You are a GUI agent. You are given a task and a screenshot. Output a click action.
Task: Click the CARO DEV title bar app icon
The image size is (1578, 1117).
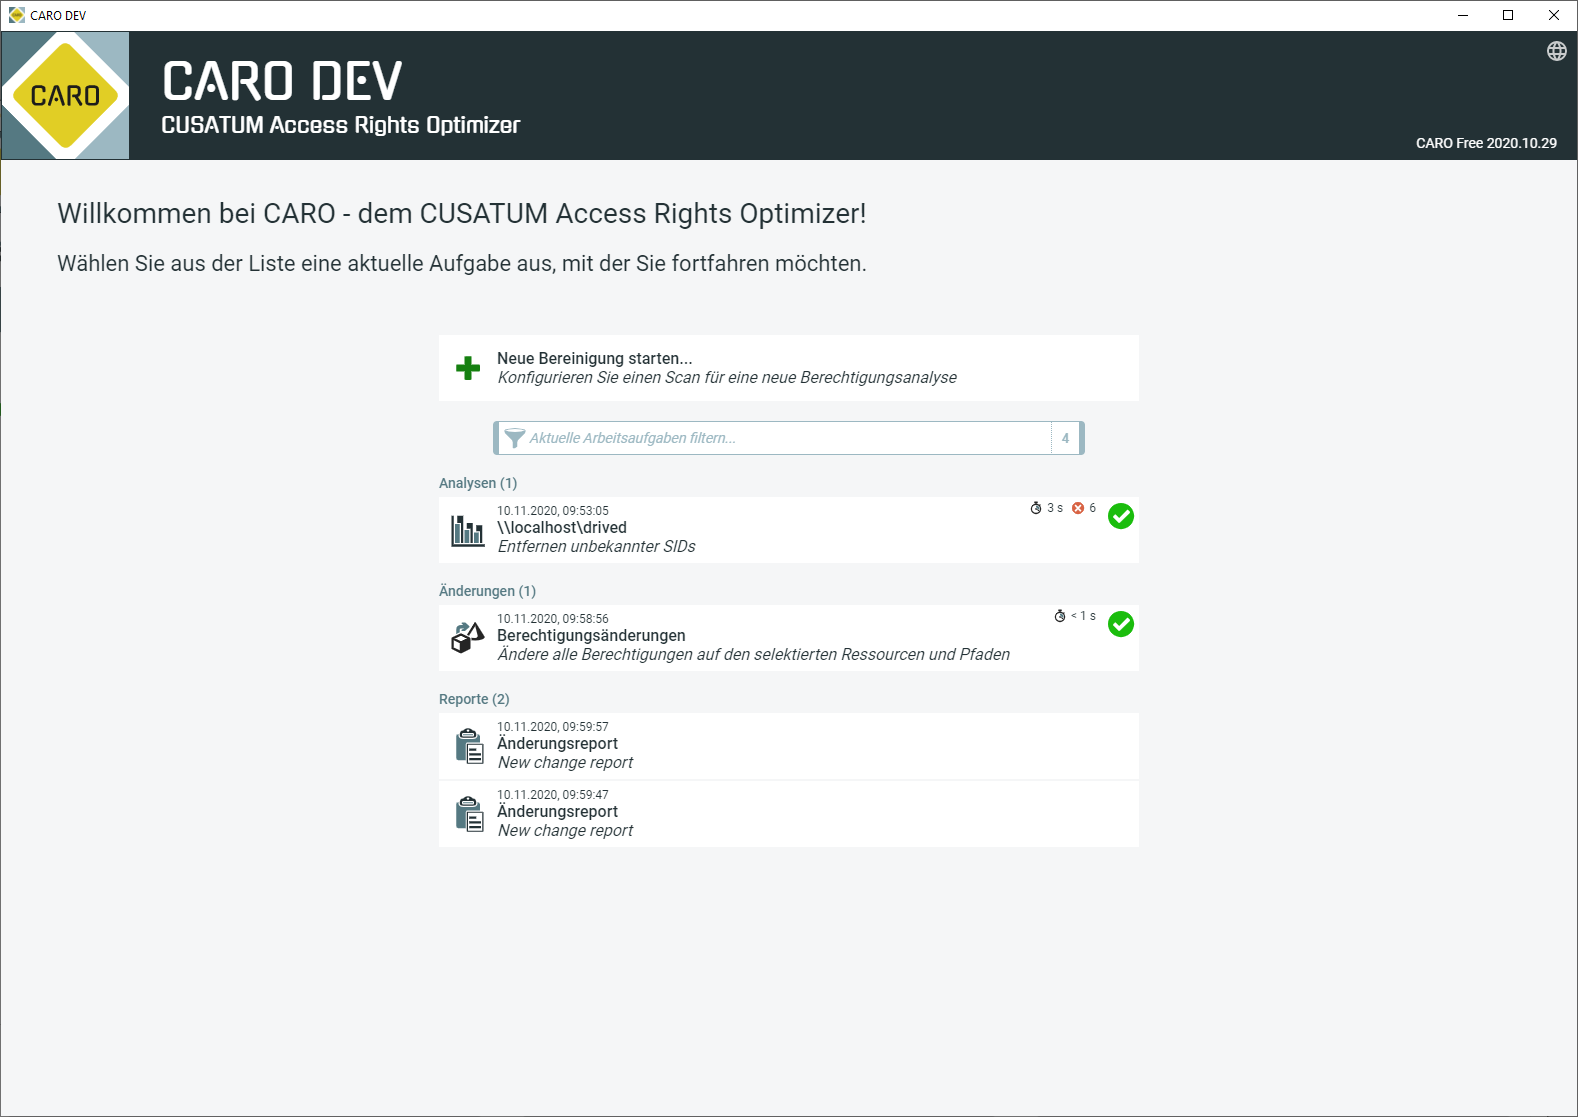pyautogui.click(x=16, y=15)
